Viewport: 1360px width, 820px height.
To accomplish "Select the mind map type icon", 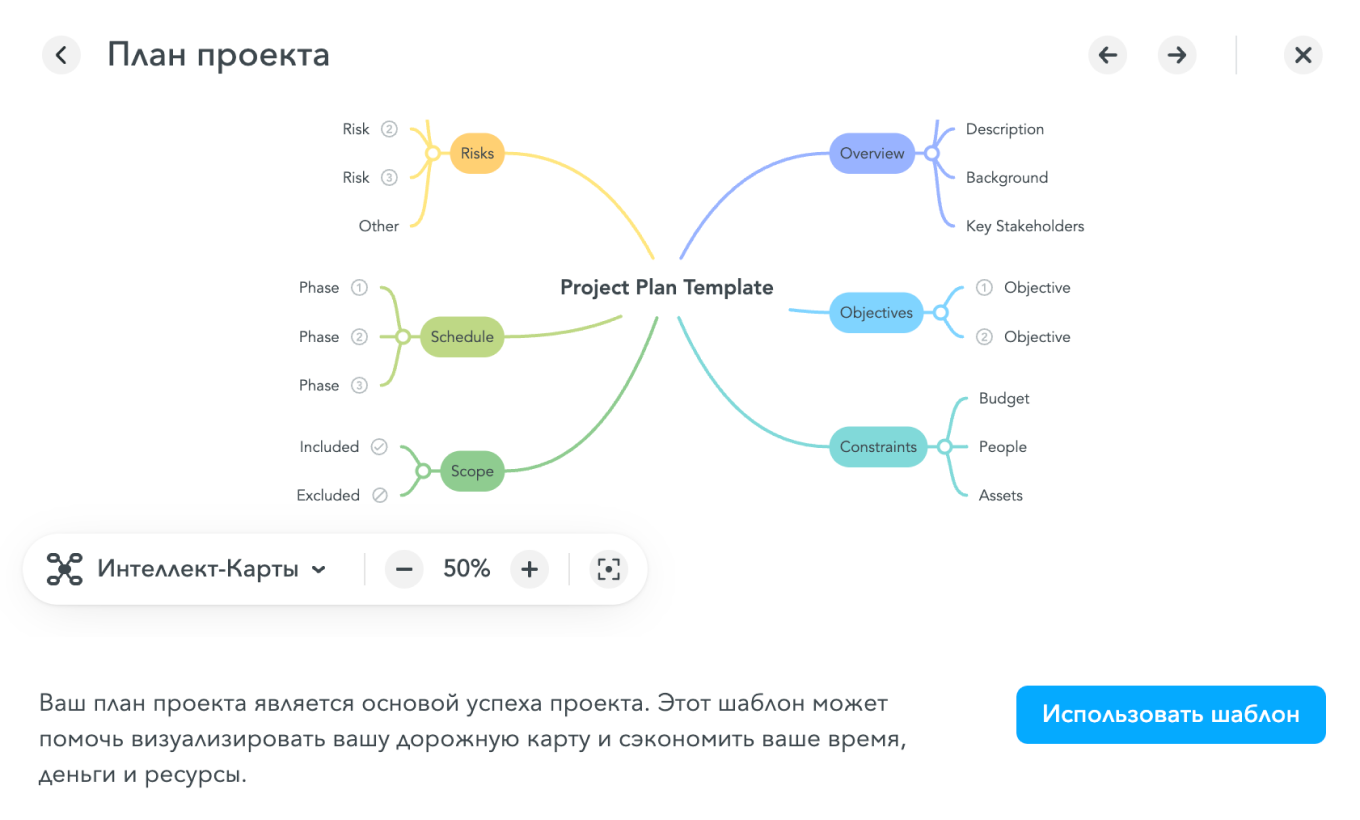I will [x=64, y=569].
